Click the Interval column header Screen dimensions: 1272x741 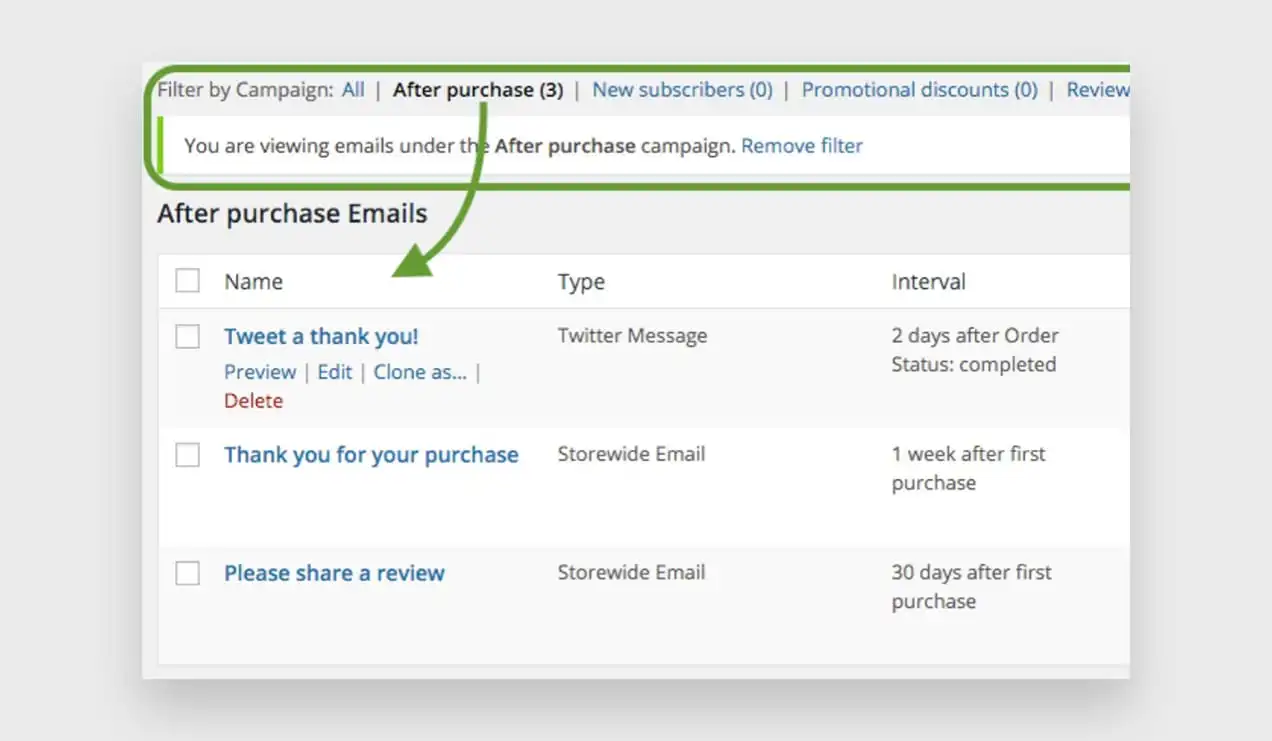[x=928, y=282]
